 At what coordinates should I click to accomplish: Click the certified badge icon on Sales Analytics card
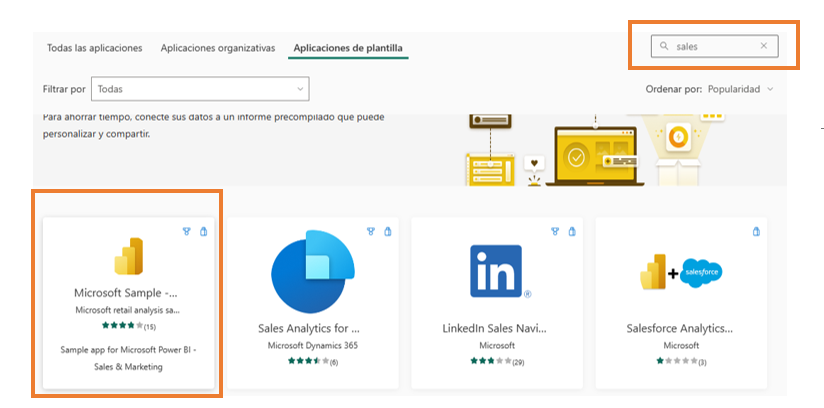click(370, 231)
